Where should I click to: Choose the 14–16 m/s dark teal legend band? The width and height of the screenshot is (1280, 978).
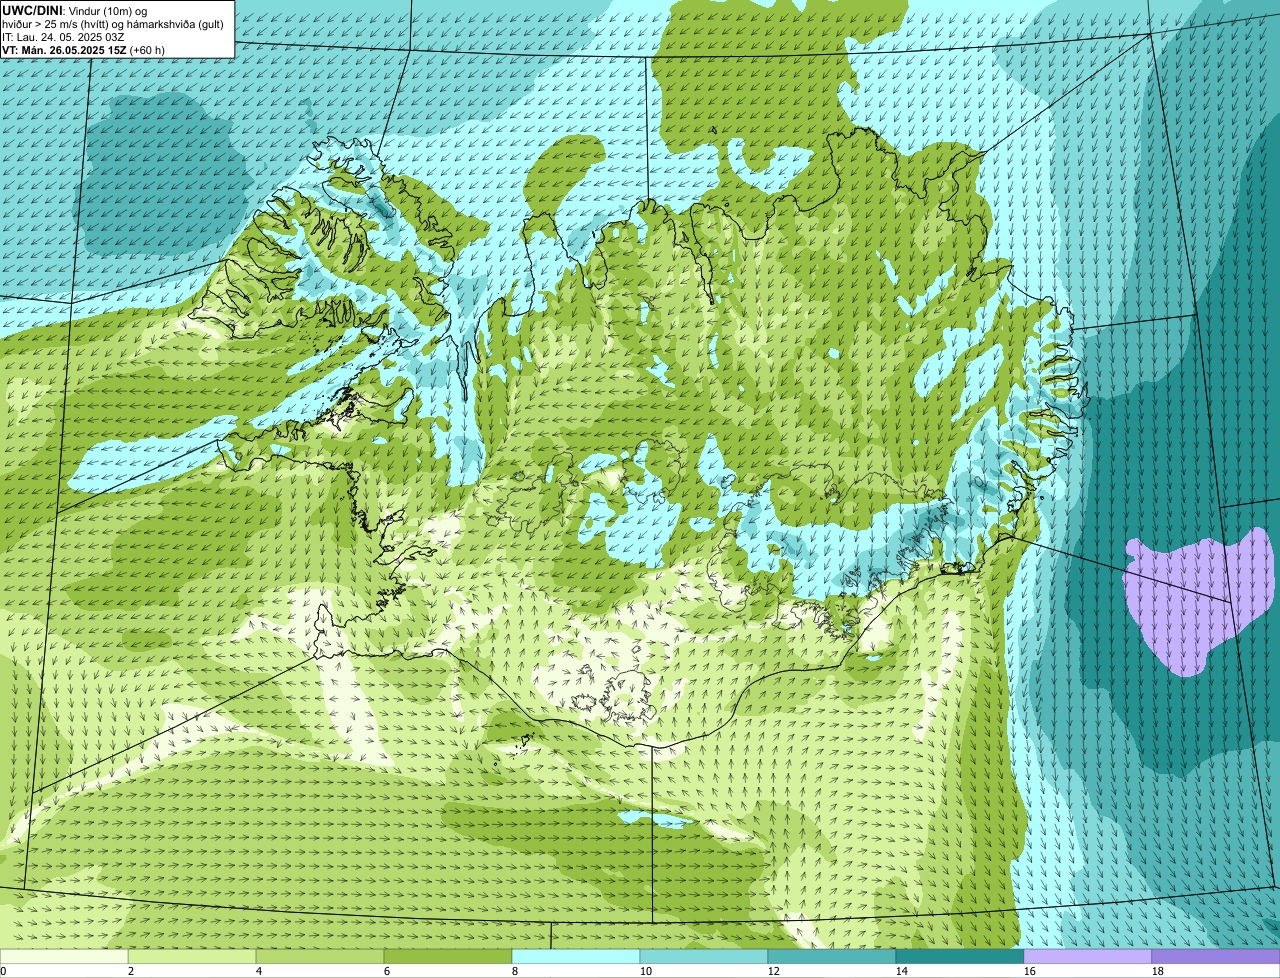tap(960, 957)
